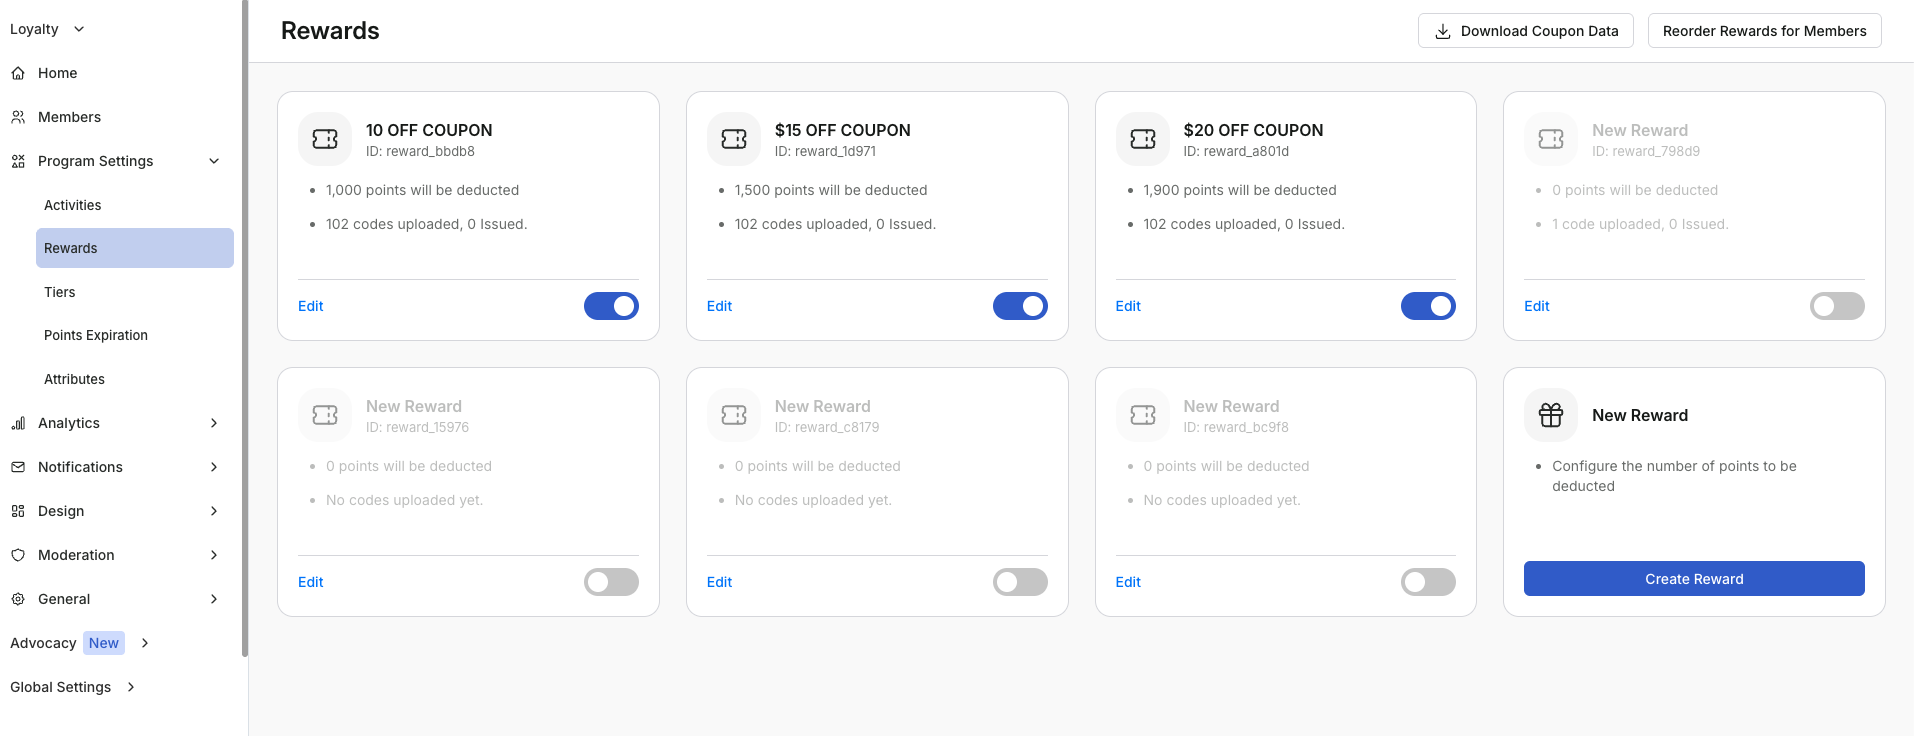Click "1,900 points will be deducted"
1914x736 pixels.
coord(1240,190)
